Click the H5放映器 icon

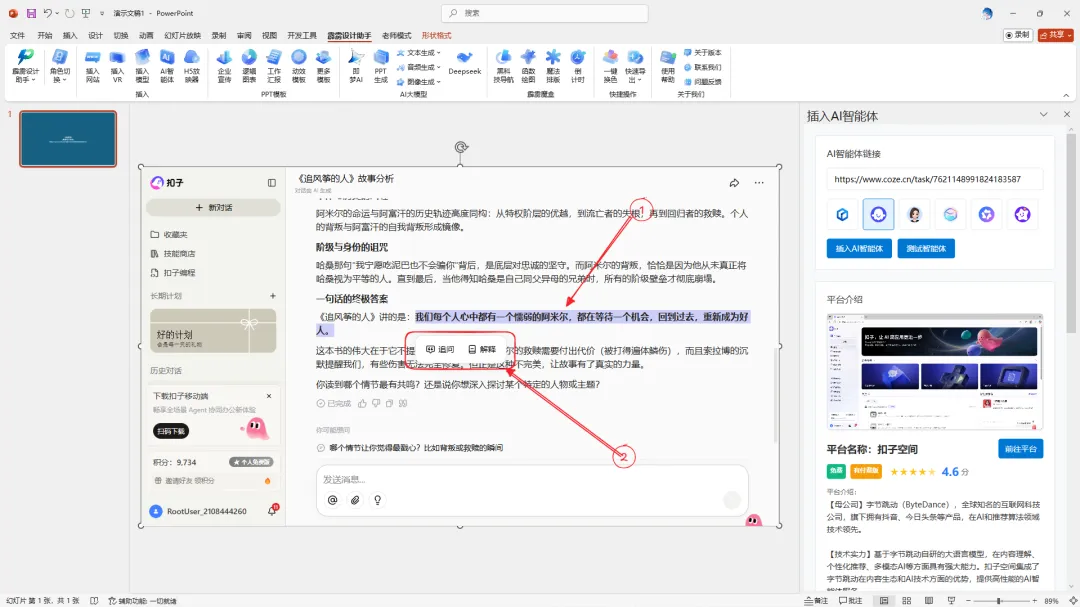[192, 66]
